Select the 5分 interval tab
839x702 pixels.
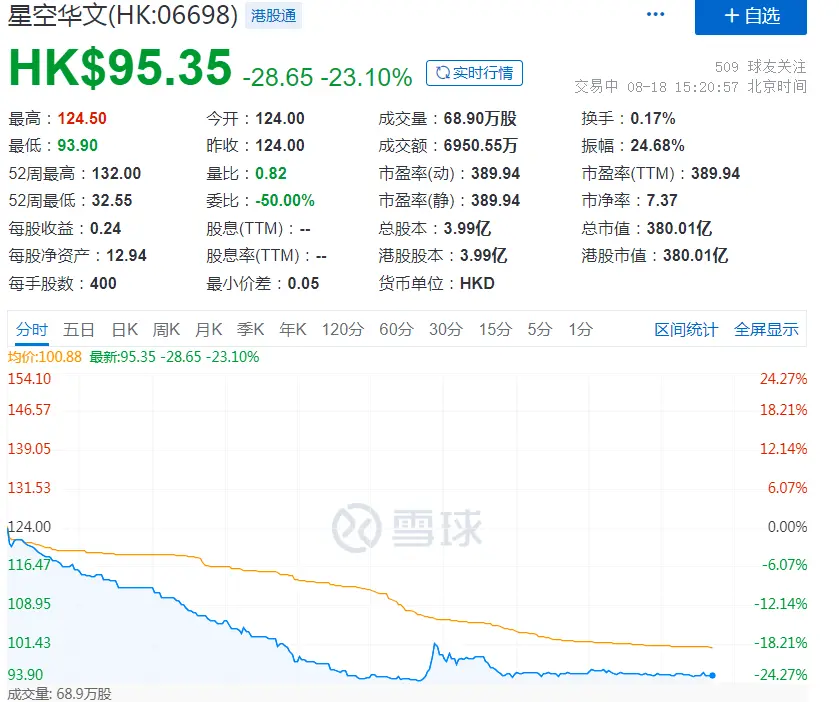click(540, 329)
